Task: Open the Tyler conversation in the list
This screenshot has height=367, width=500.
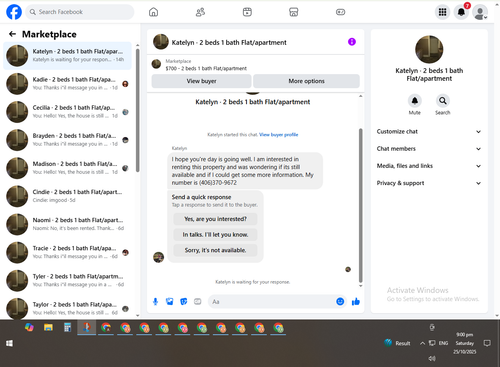Action: coord(68,280)
